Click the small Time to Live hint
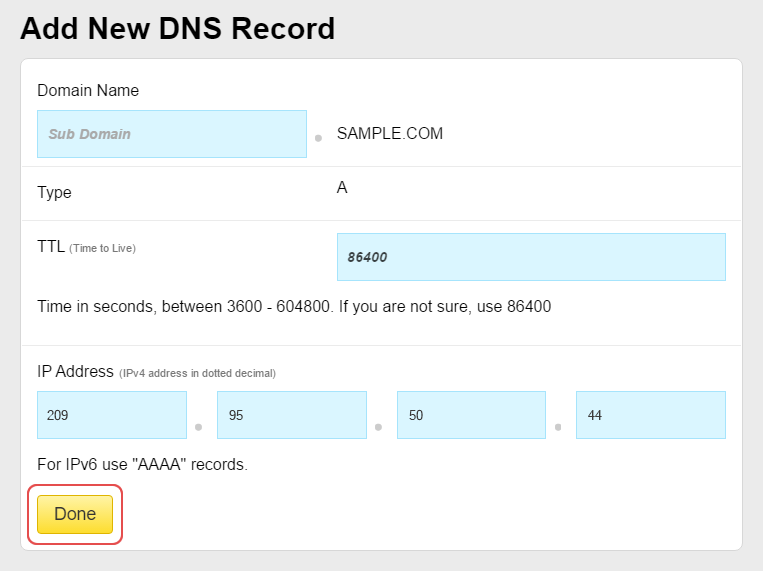The height and width of the screenshot is (571, 763). 102,248
